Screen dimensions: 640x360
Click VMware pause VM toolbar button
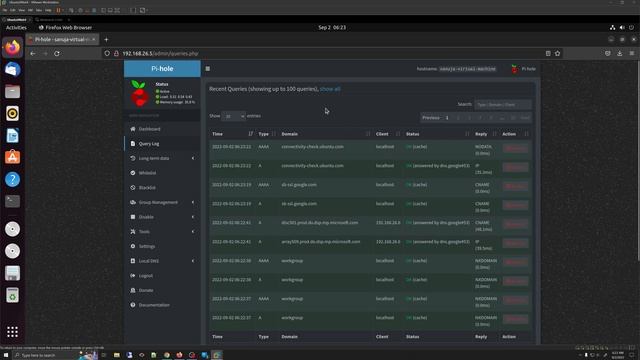[58, 10]
